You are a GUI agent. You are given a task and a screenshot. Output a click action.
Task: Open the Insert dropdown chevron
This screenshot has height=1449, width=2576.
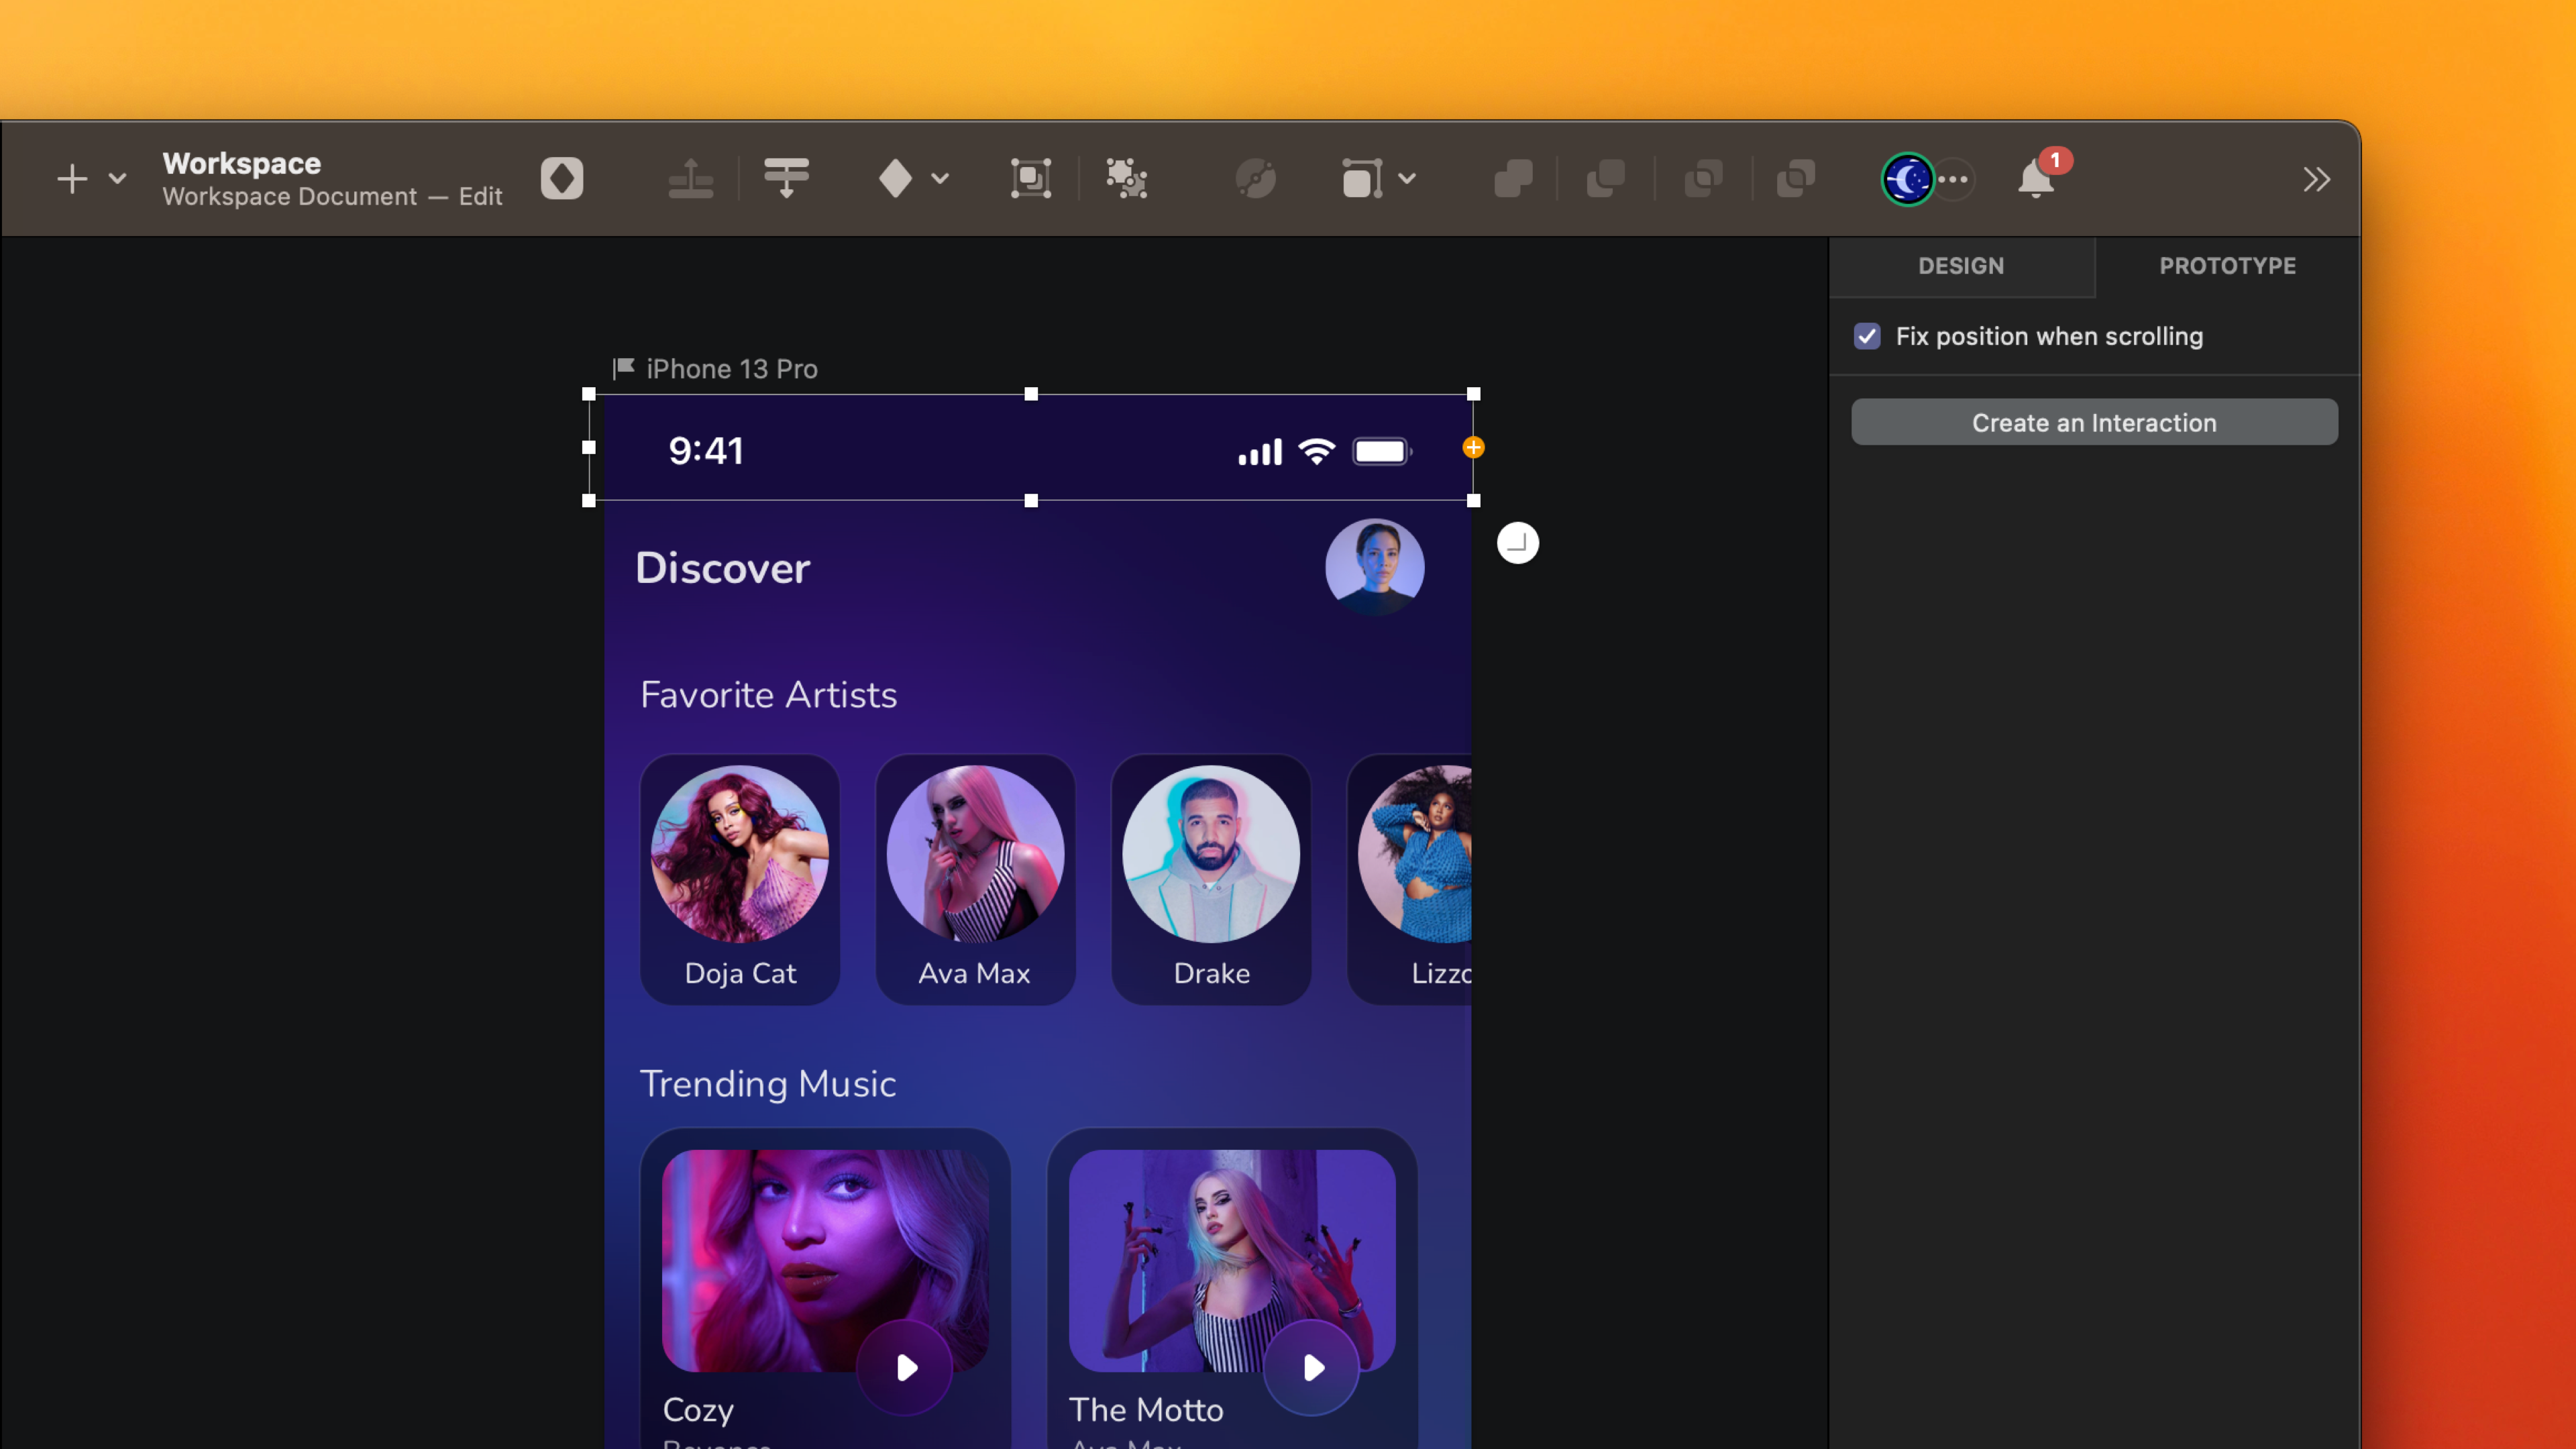point(118,179)
